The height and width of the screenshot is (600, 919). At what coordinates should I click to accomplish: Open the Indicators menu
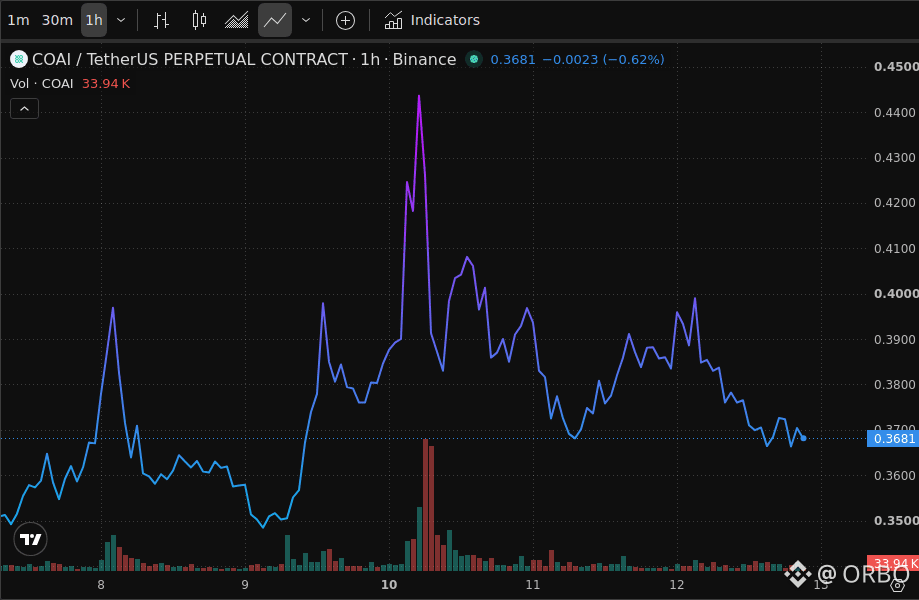point(432,20)
